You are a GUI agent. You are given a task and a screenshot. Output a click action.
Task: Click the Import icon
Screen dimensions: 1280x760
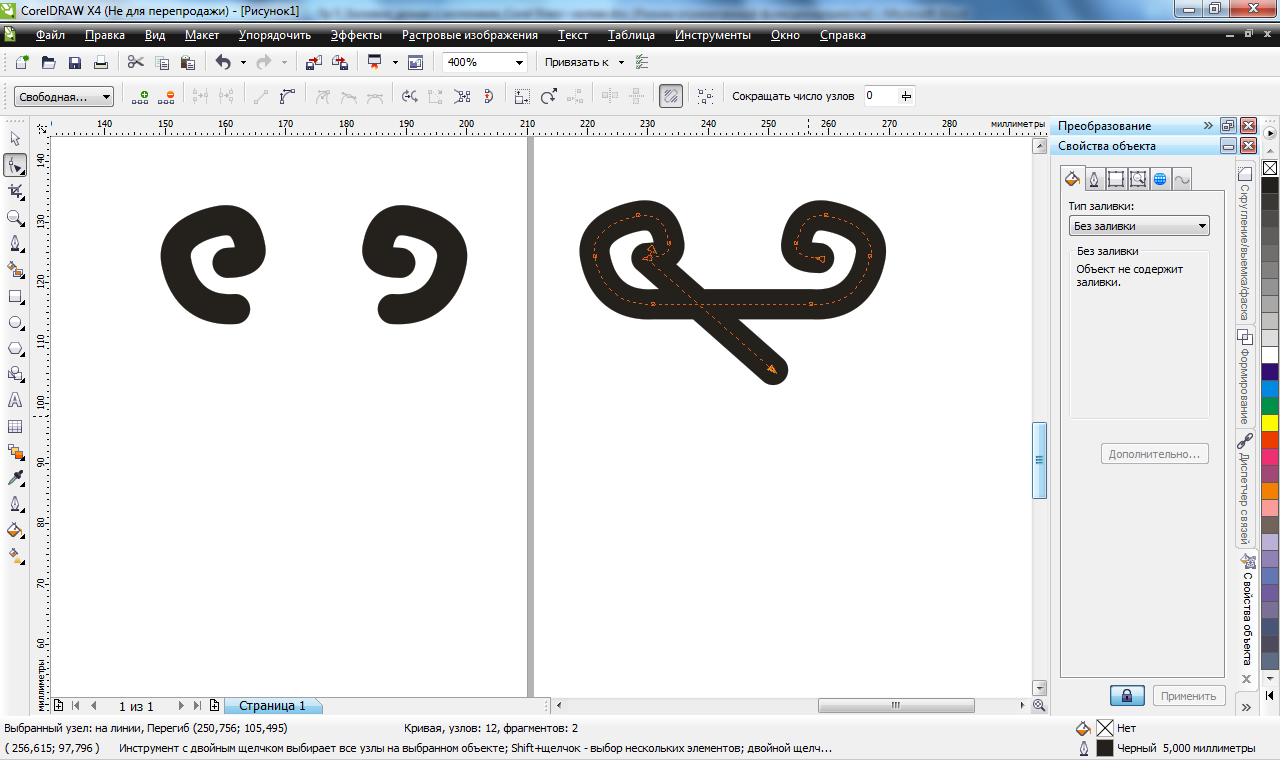tap(314, 62)
